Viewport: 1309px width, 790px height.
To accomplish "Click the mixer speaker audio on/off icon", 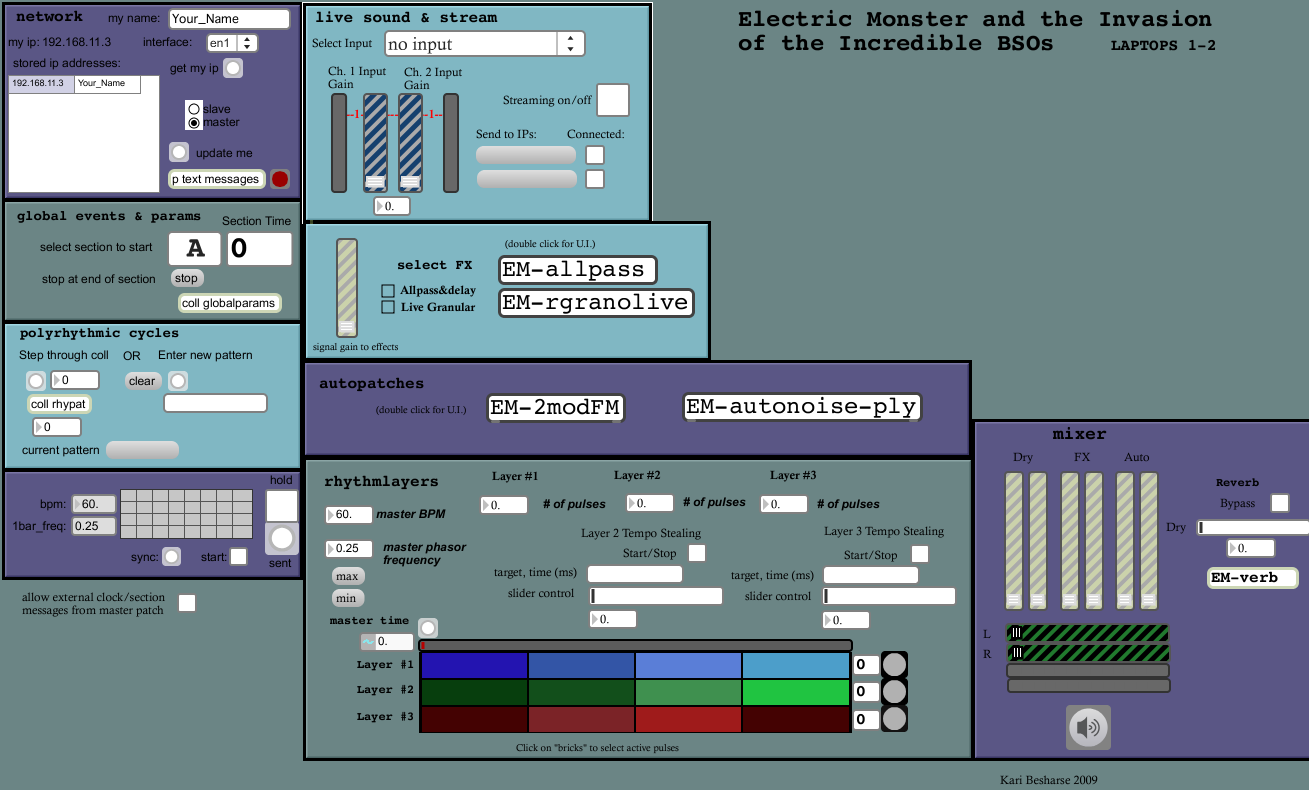I will pyautogui.click(x=1088, y=727).
